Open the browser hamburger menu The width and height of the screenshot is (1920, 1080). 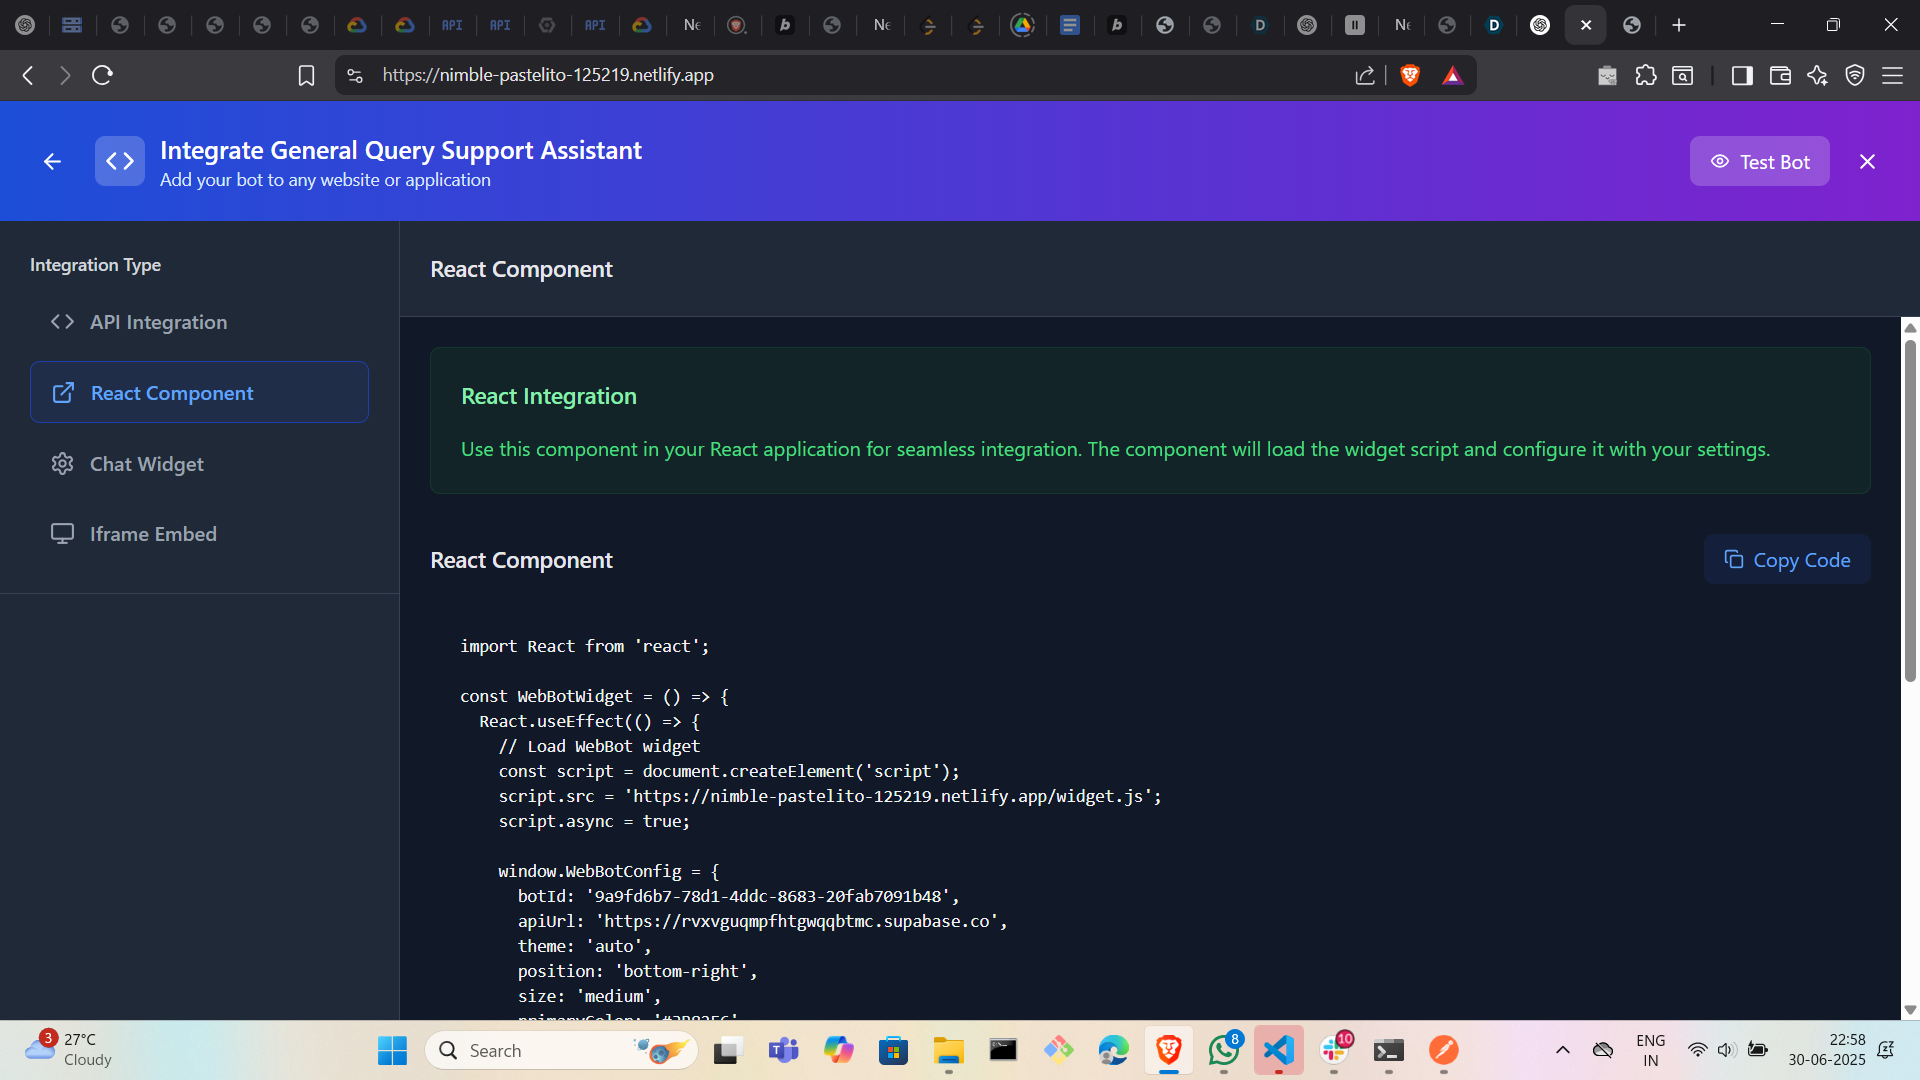(x=1892, y=75)
